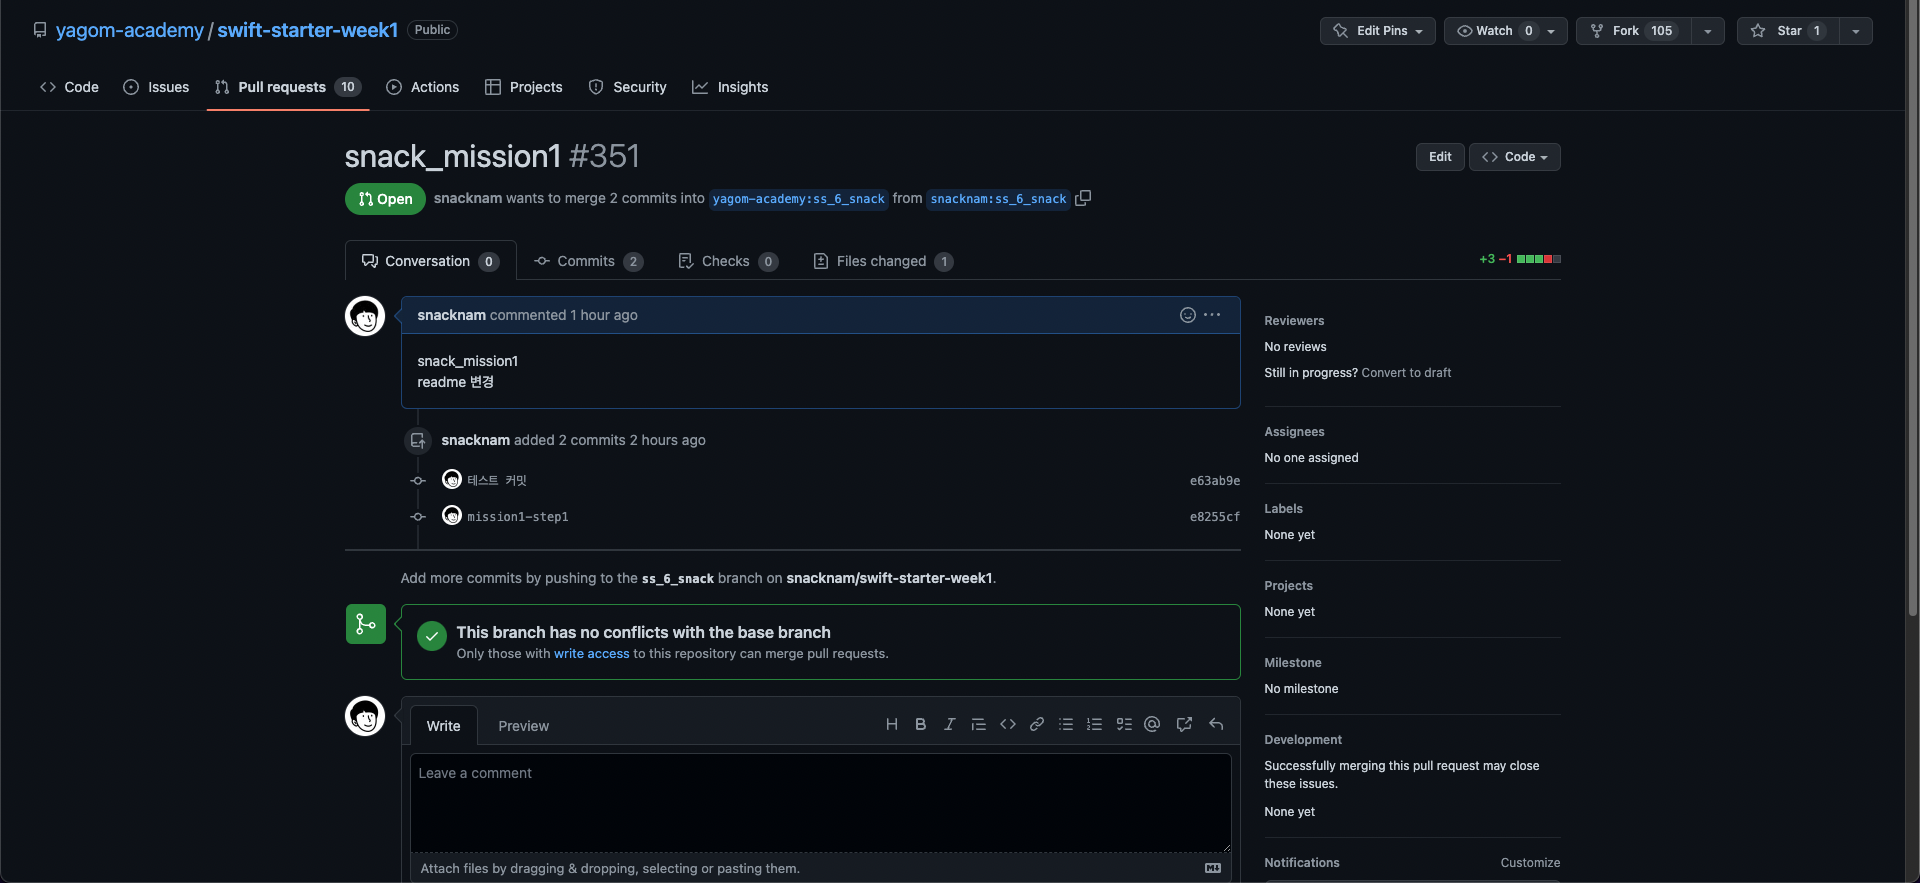Insert heading with the H toolbar icon
The width and height of the screenshot is (1920, 883).
[x=891, y=725]
